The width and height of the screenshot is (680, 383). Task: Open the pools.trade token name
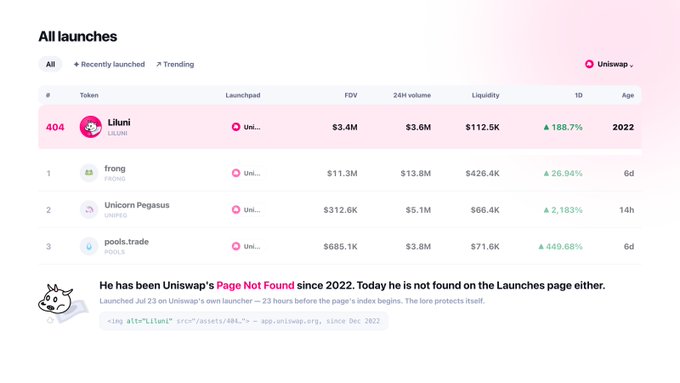pyautogui.click(x=126, y=242)
